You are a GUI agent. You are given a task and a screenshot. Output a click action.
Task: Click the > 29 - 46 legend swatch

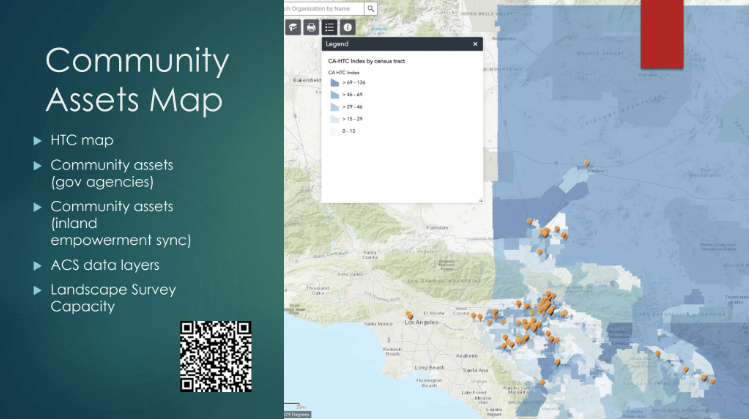tap(335, 106)
